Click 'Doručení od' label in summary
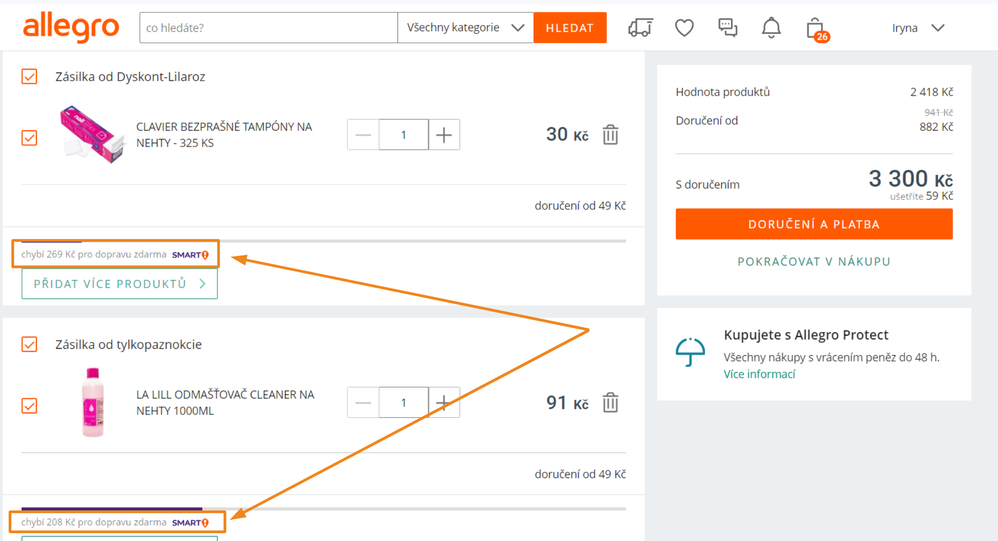This screenshot has width=998, height=541. [706, 120]
